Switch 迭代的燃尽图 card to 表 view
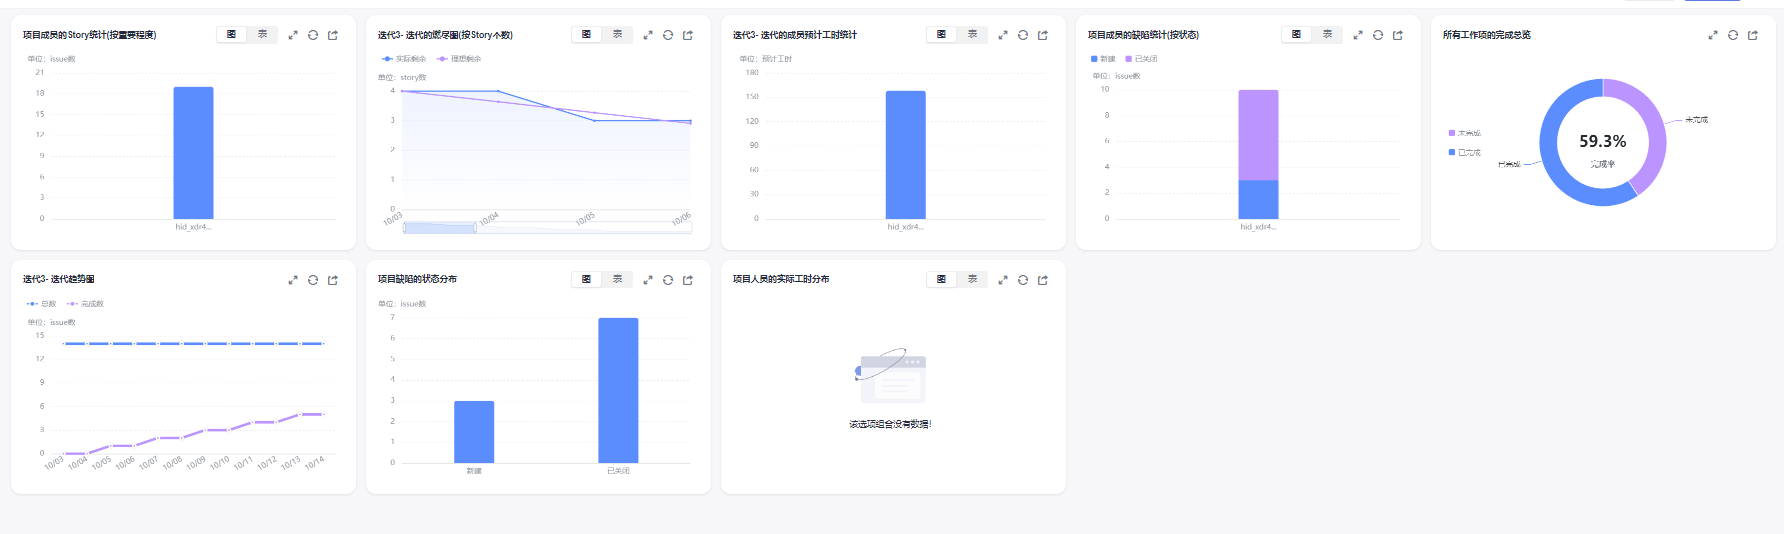1784x534 pixels. (x=618, y=35)
